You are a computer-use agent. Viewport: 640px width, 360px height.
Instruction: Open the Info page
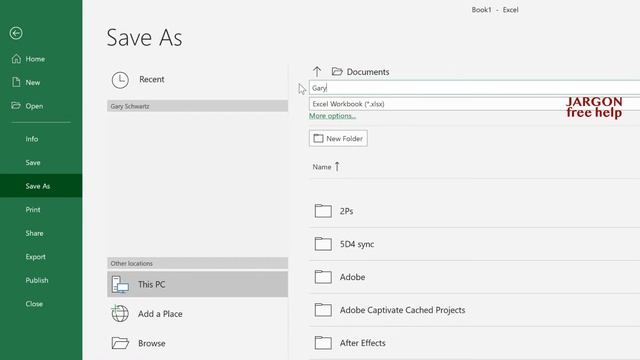[x=31, y=139]
